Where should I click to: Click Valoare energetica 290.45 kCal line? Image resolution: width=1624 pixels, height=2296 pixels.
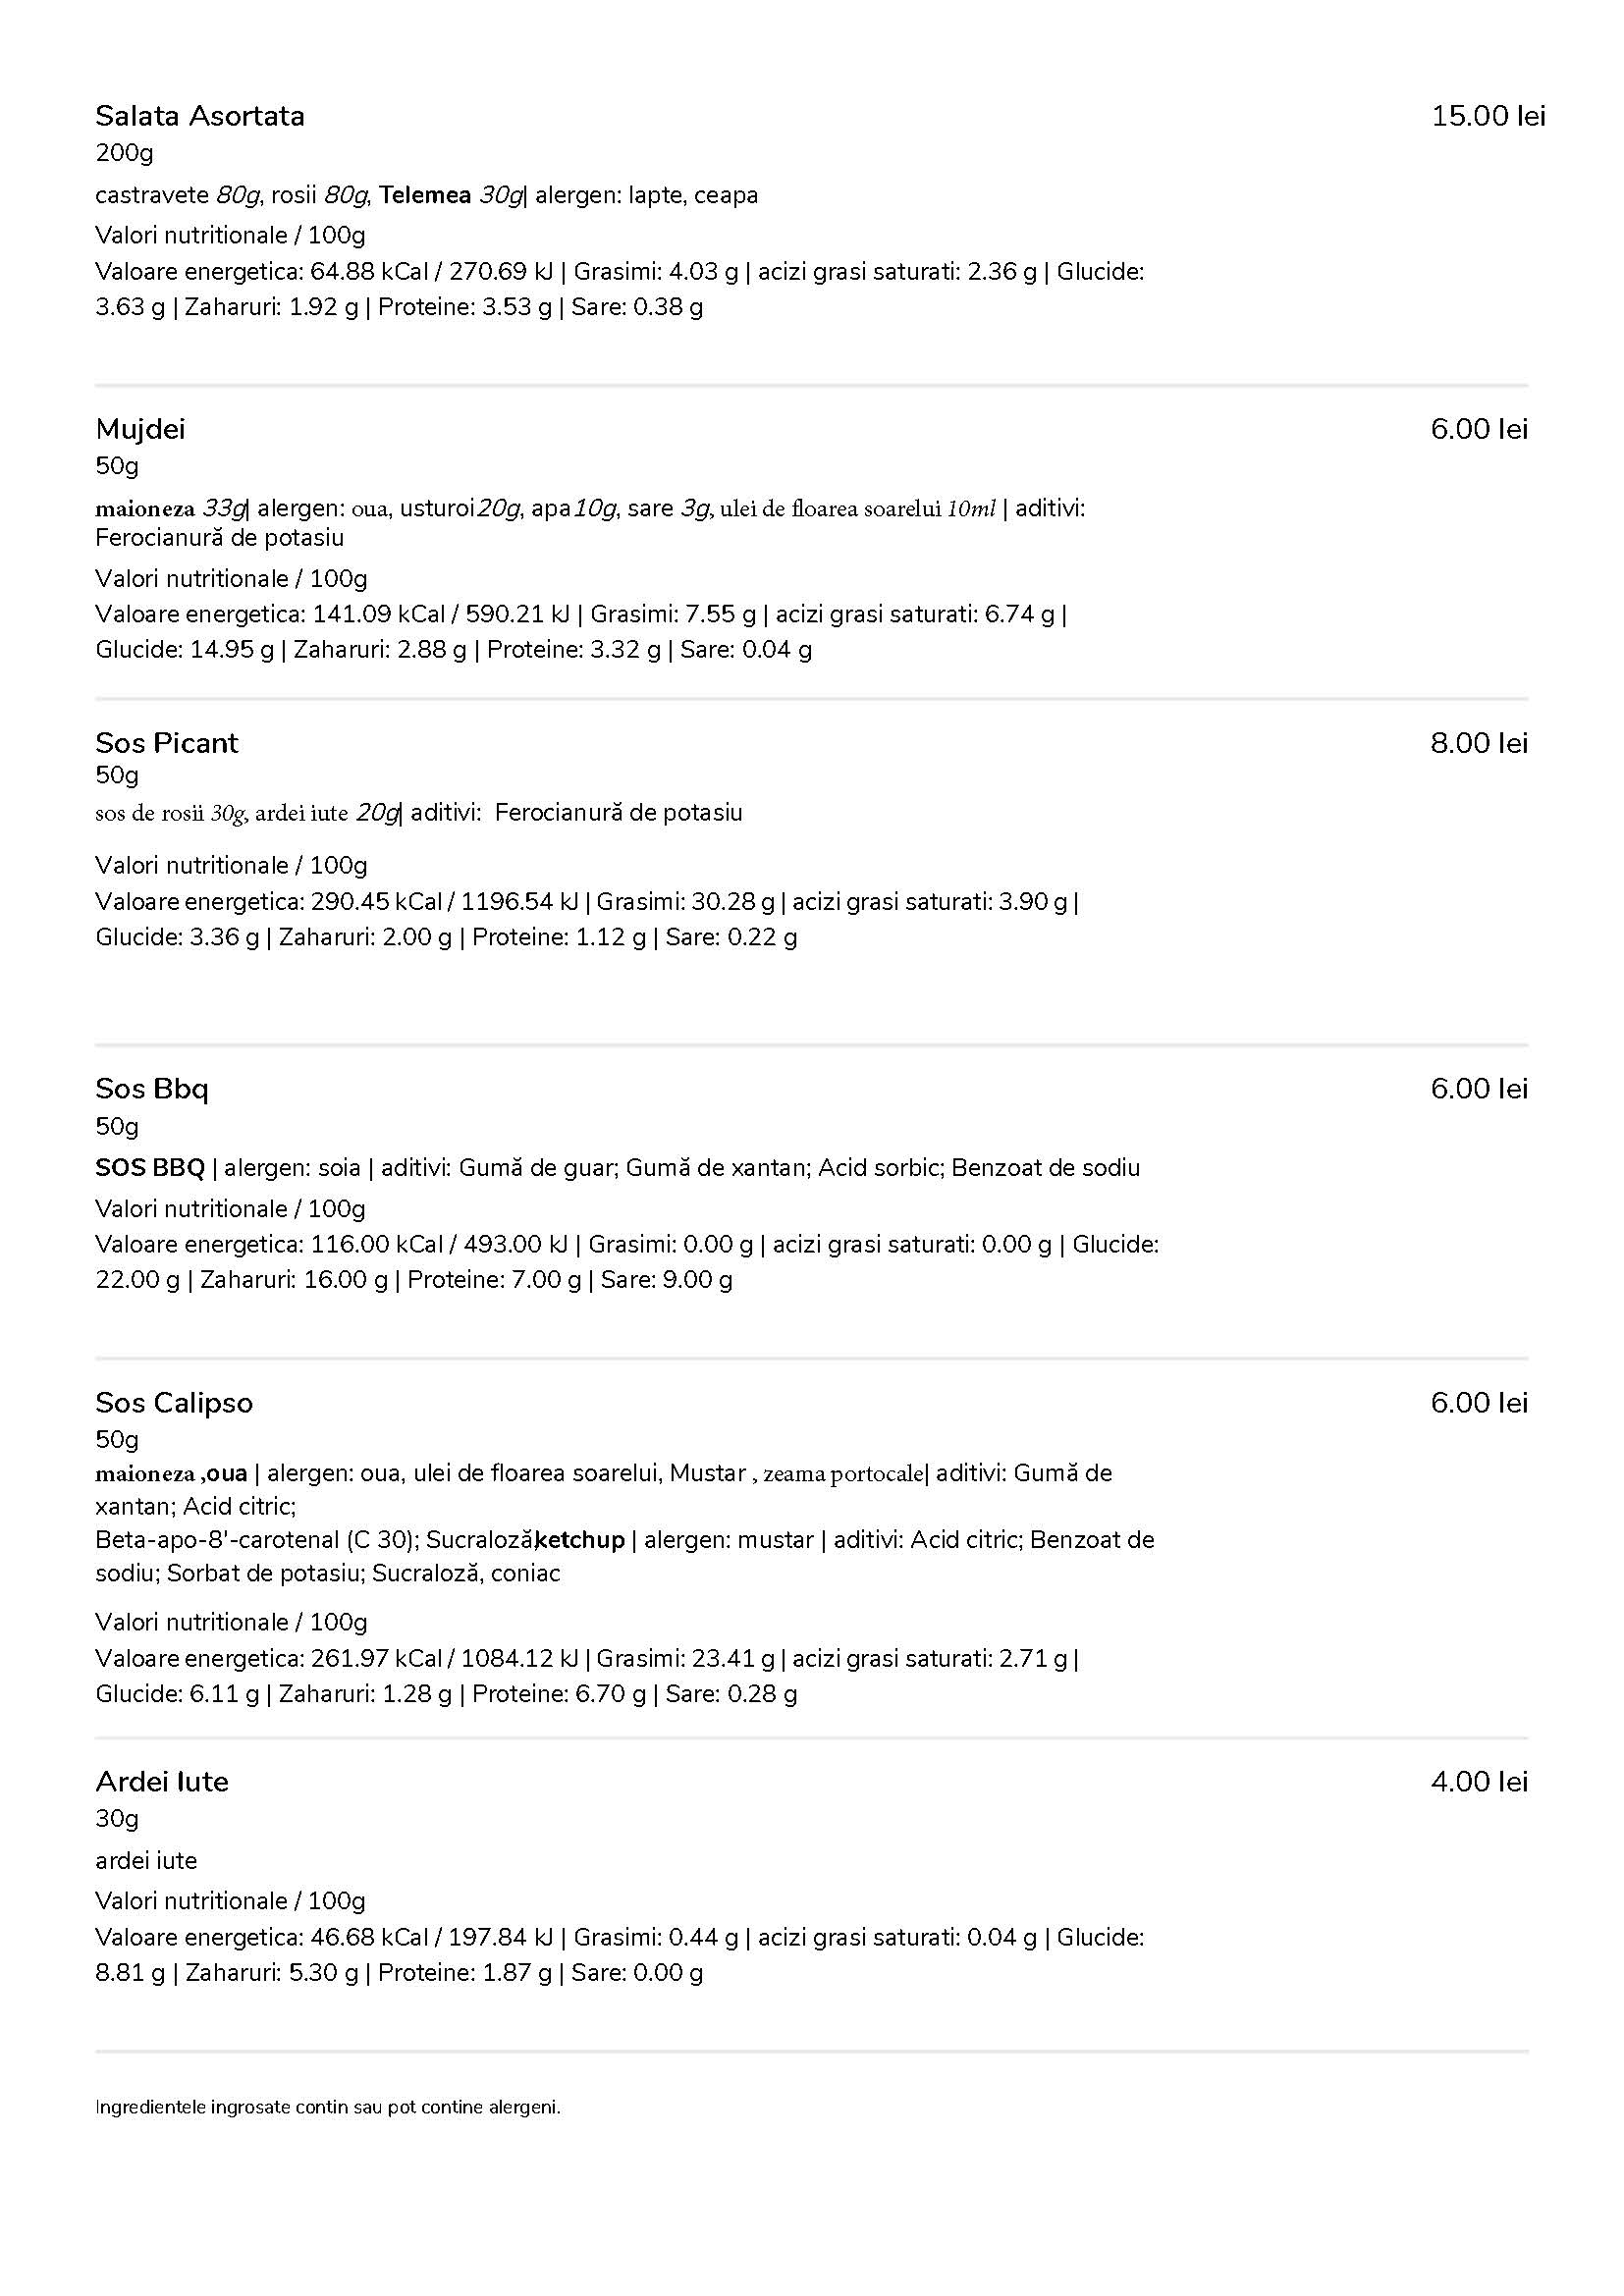(587, 902)
